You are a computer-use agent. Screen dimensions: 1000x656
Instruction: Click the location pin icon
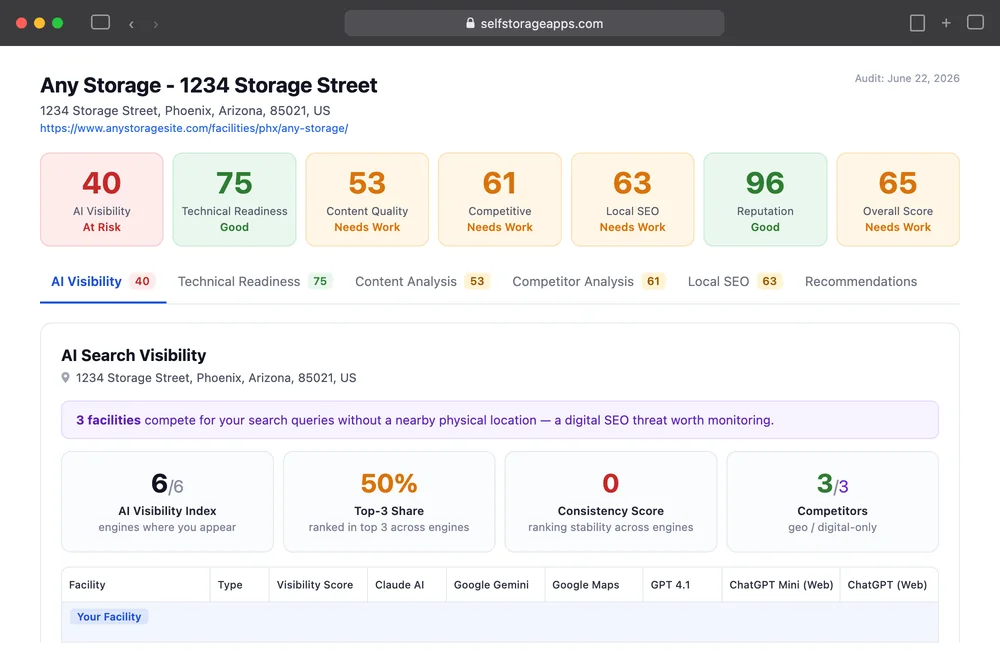[65, 377]
